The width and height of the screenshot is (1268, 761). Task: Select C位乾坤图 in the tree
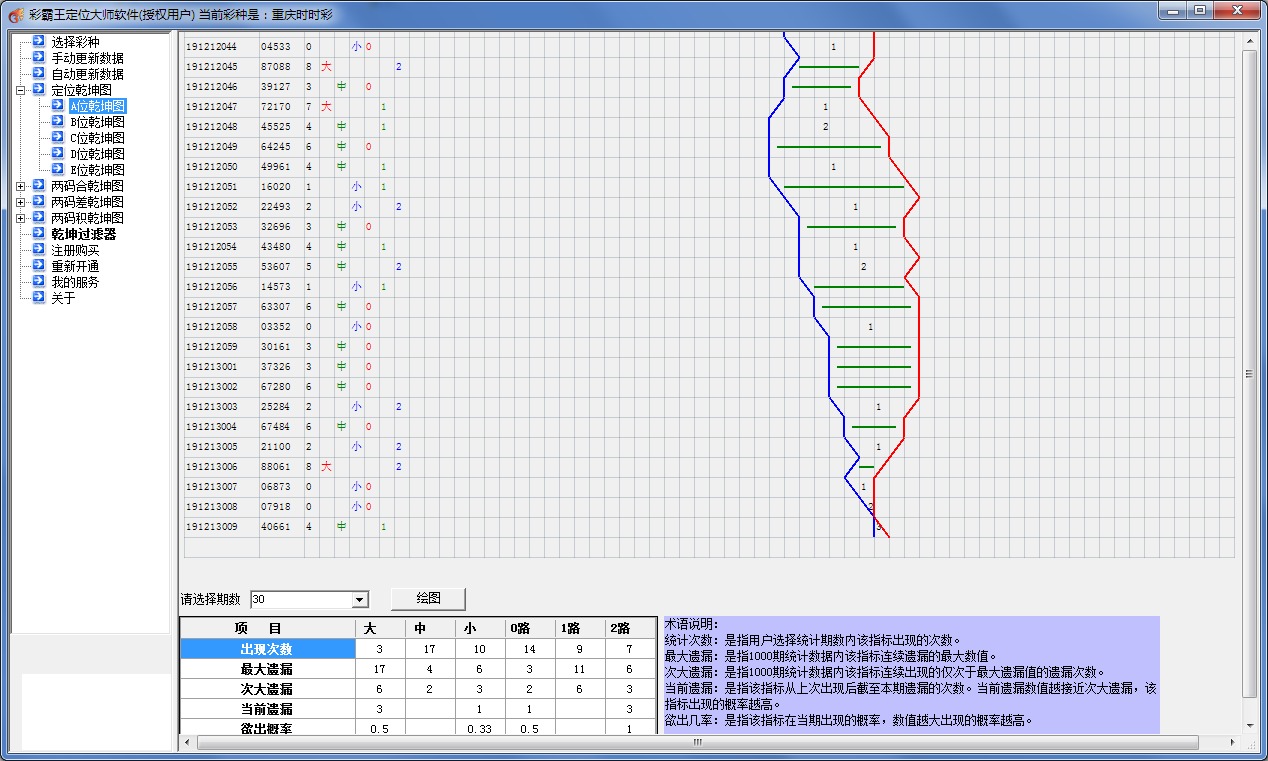click(98, 138)
